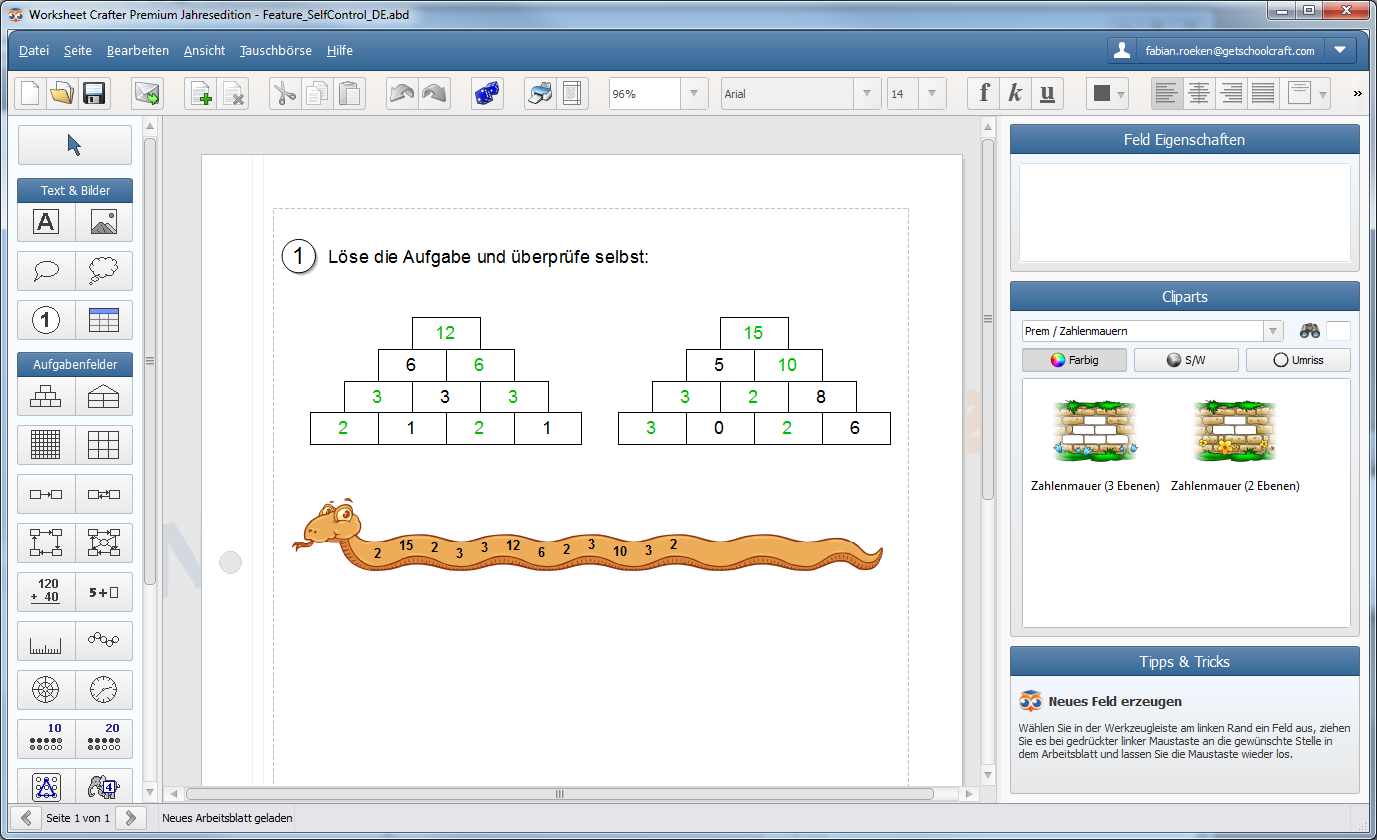Select the clock exercise tool
The width and height of the screenshot is (1377, 840).
point(103,689)
